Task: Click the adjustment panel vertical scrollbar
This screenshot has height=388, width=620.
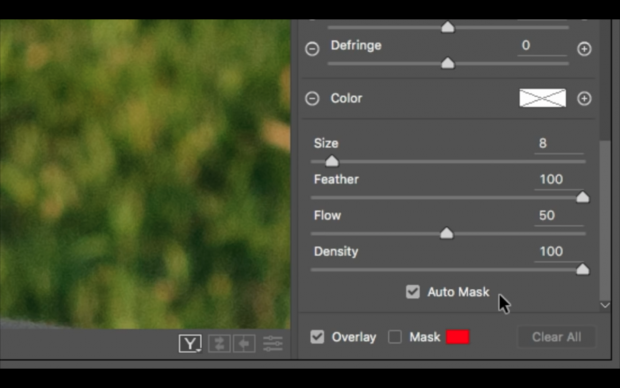Action: tap(605, 220)
